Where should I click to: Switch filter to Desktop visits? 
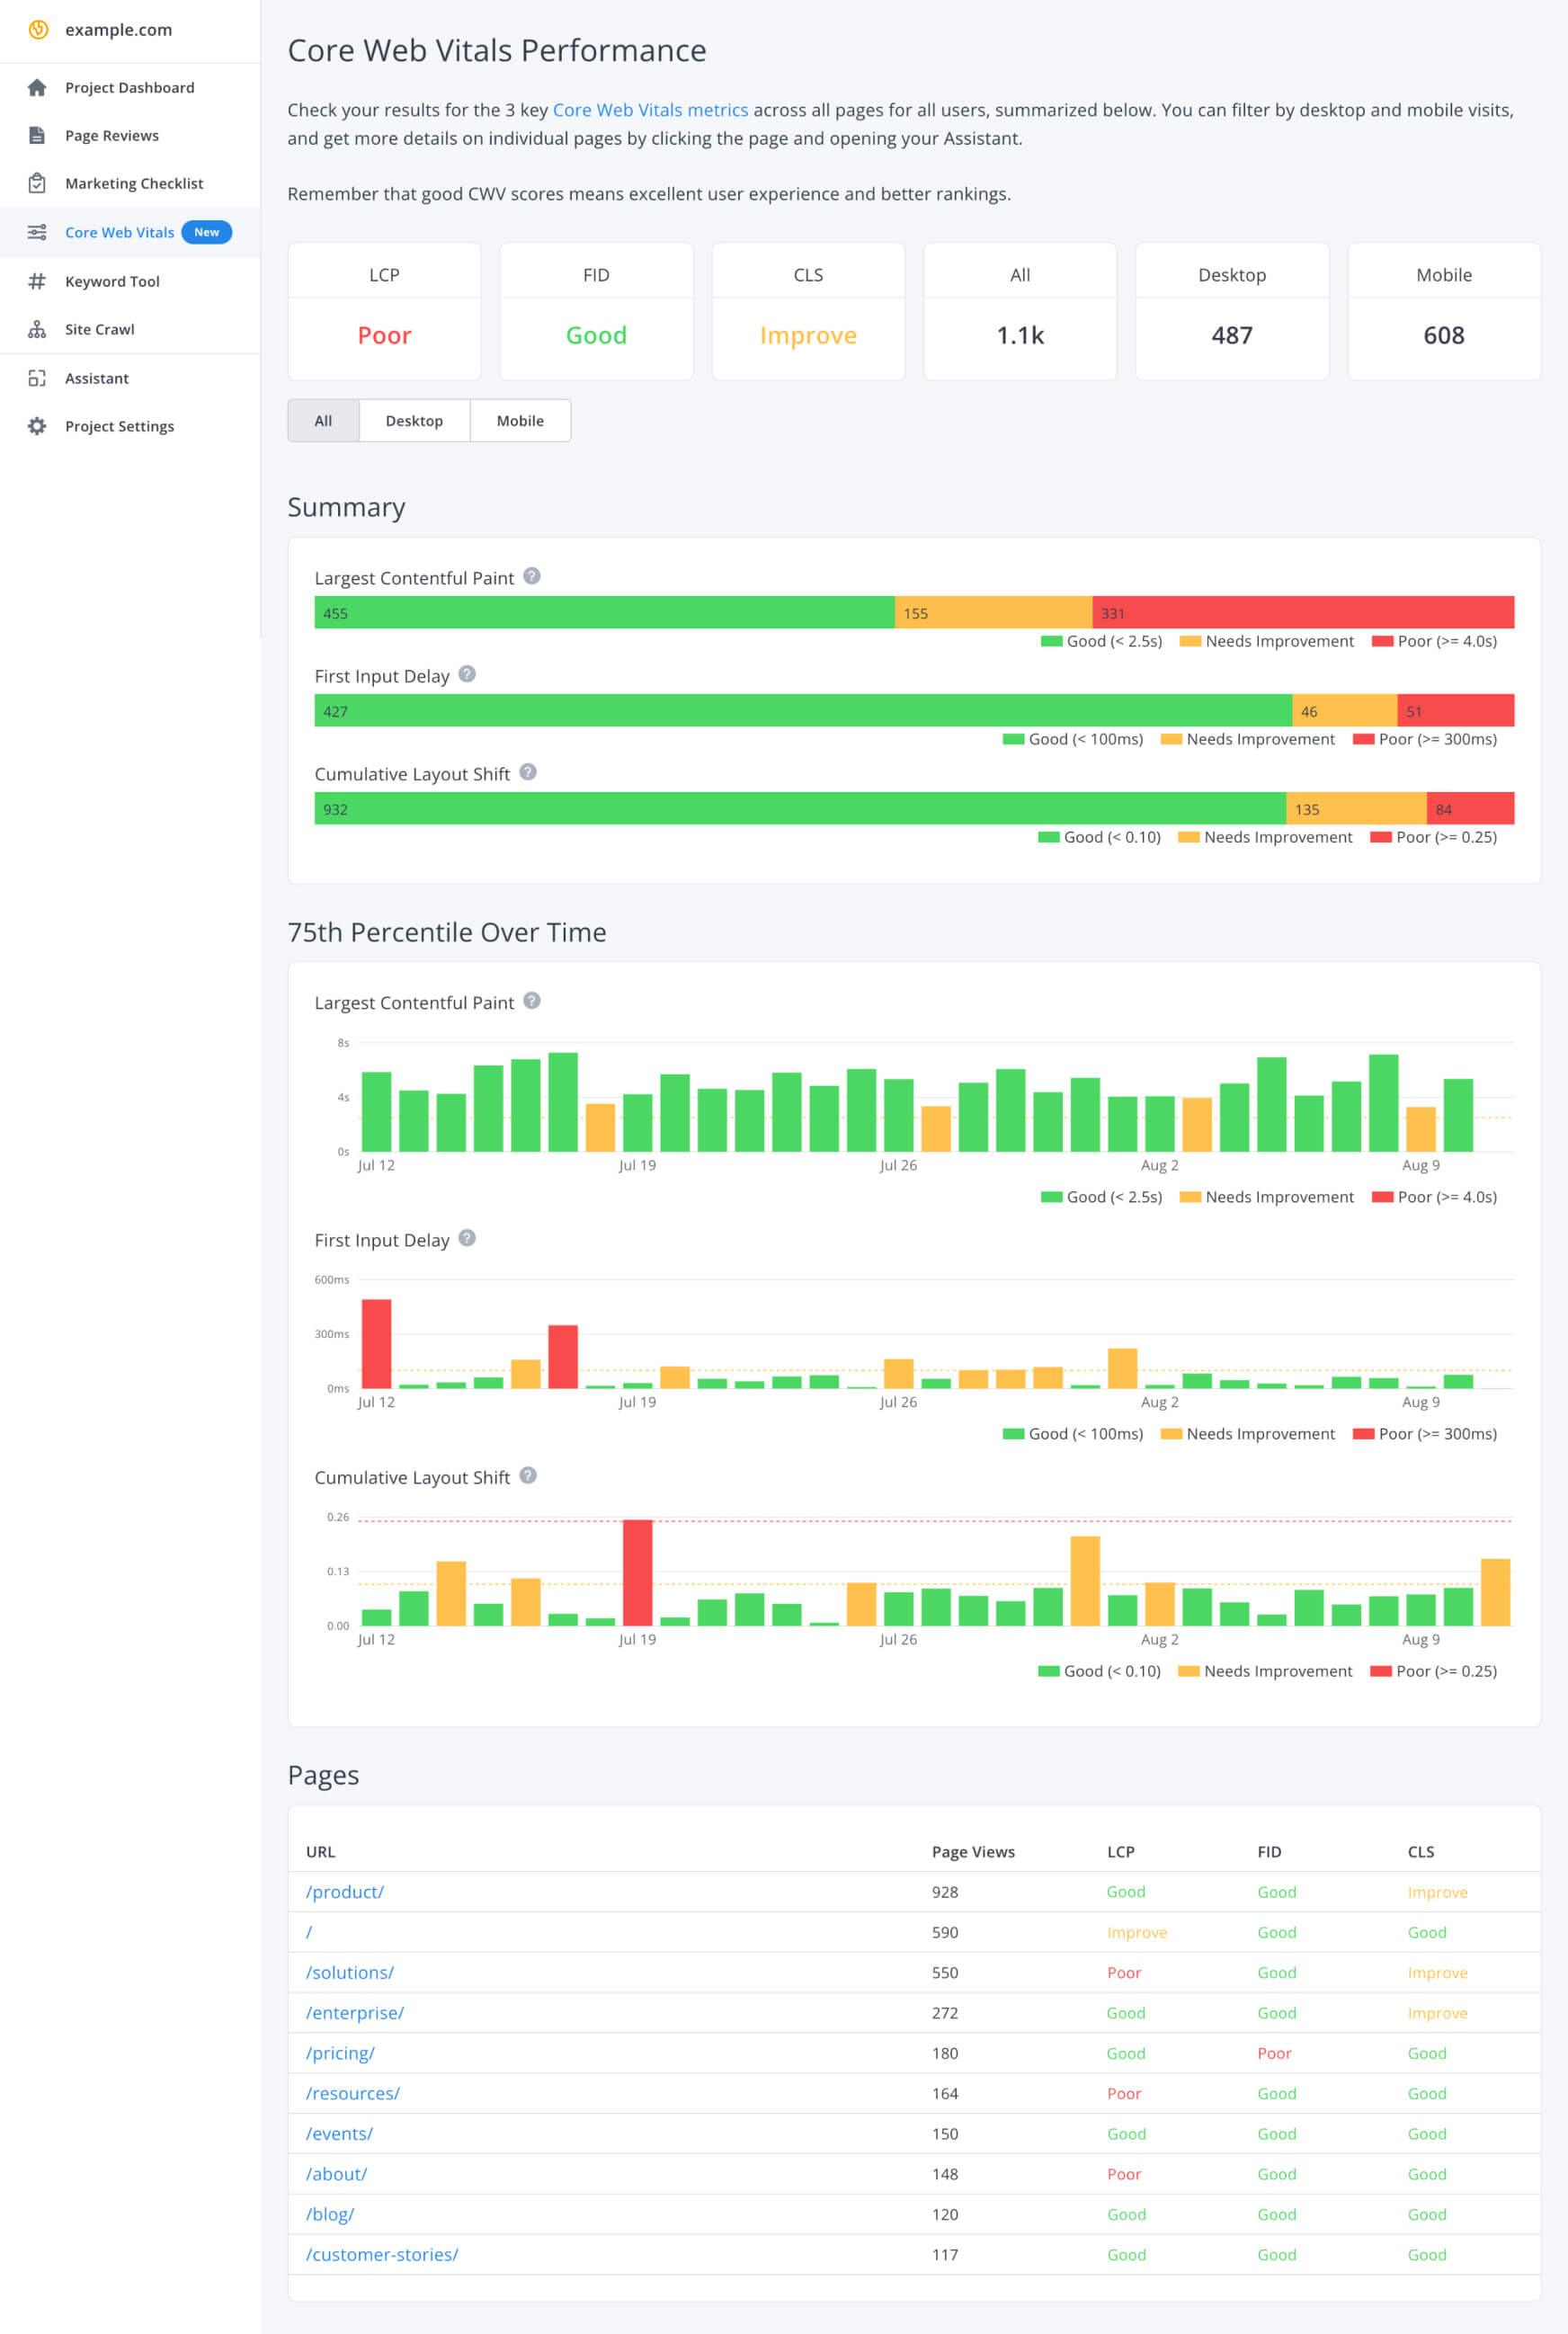[x=414, y=421]
